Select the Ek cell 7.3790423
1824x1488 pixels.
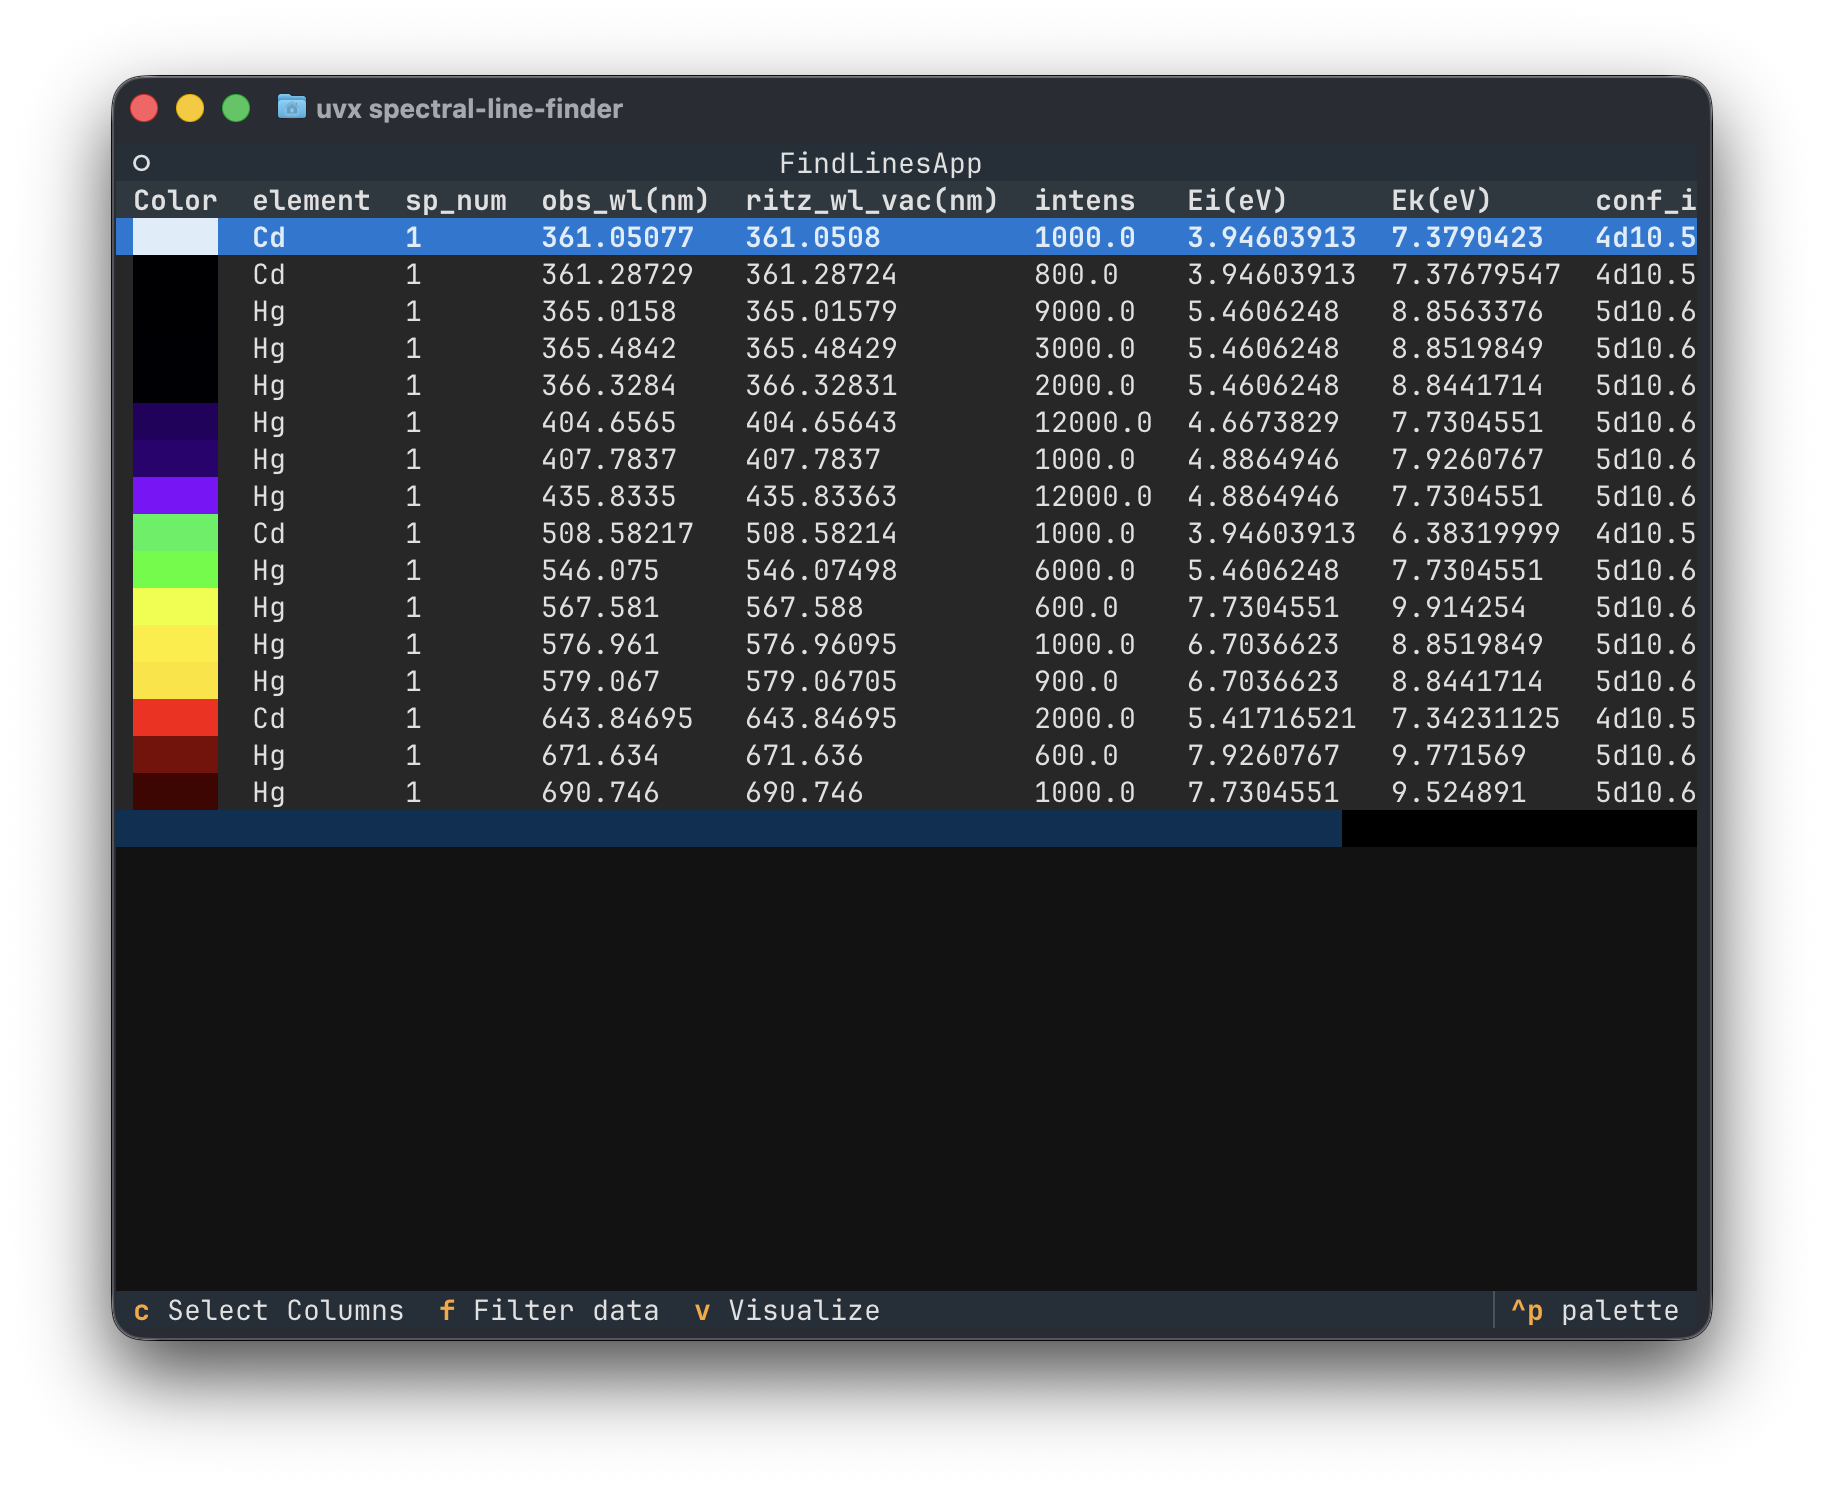pyautogui.click(x=1467, y=237)
